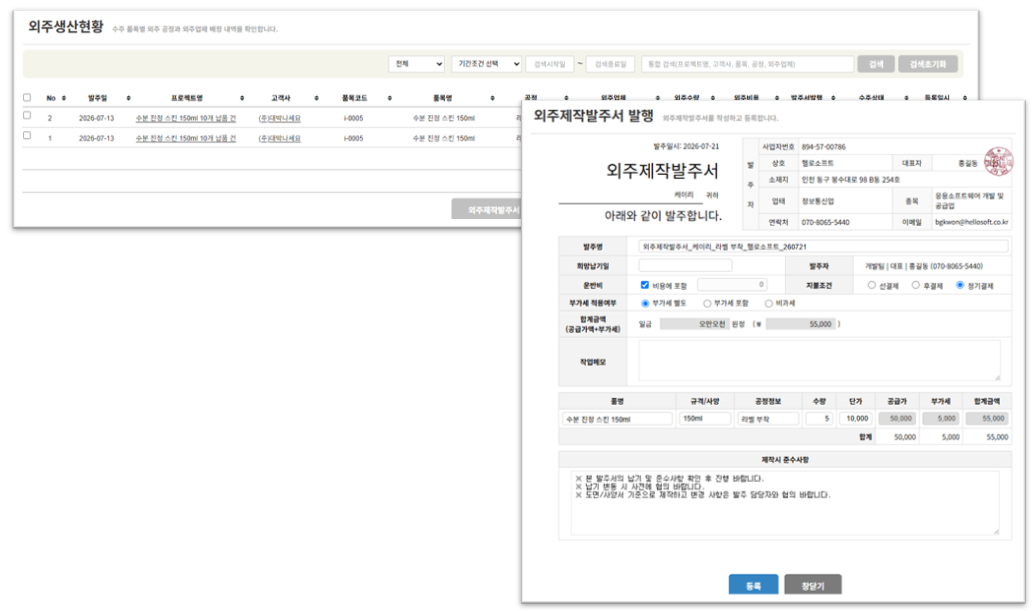Viewport: 1035px width, 611px height.
Task: Sort by 발주일 column sort arrows
Action: 129,98
